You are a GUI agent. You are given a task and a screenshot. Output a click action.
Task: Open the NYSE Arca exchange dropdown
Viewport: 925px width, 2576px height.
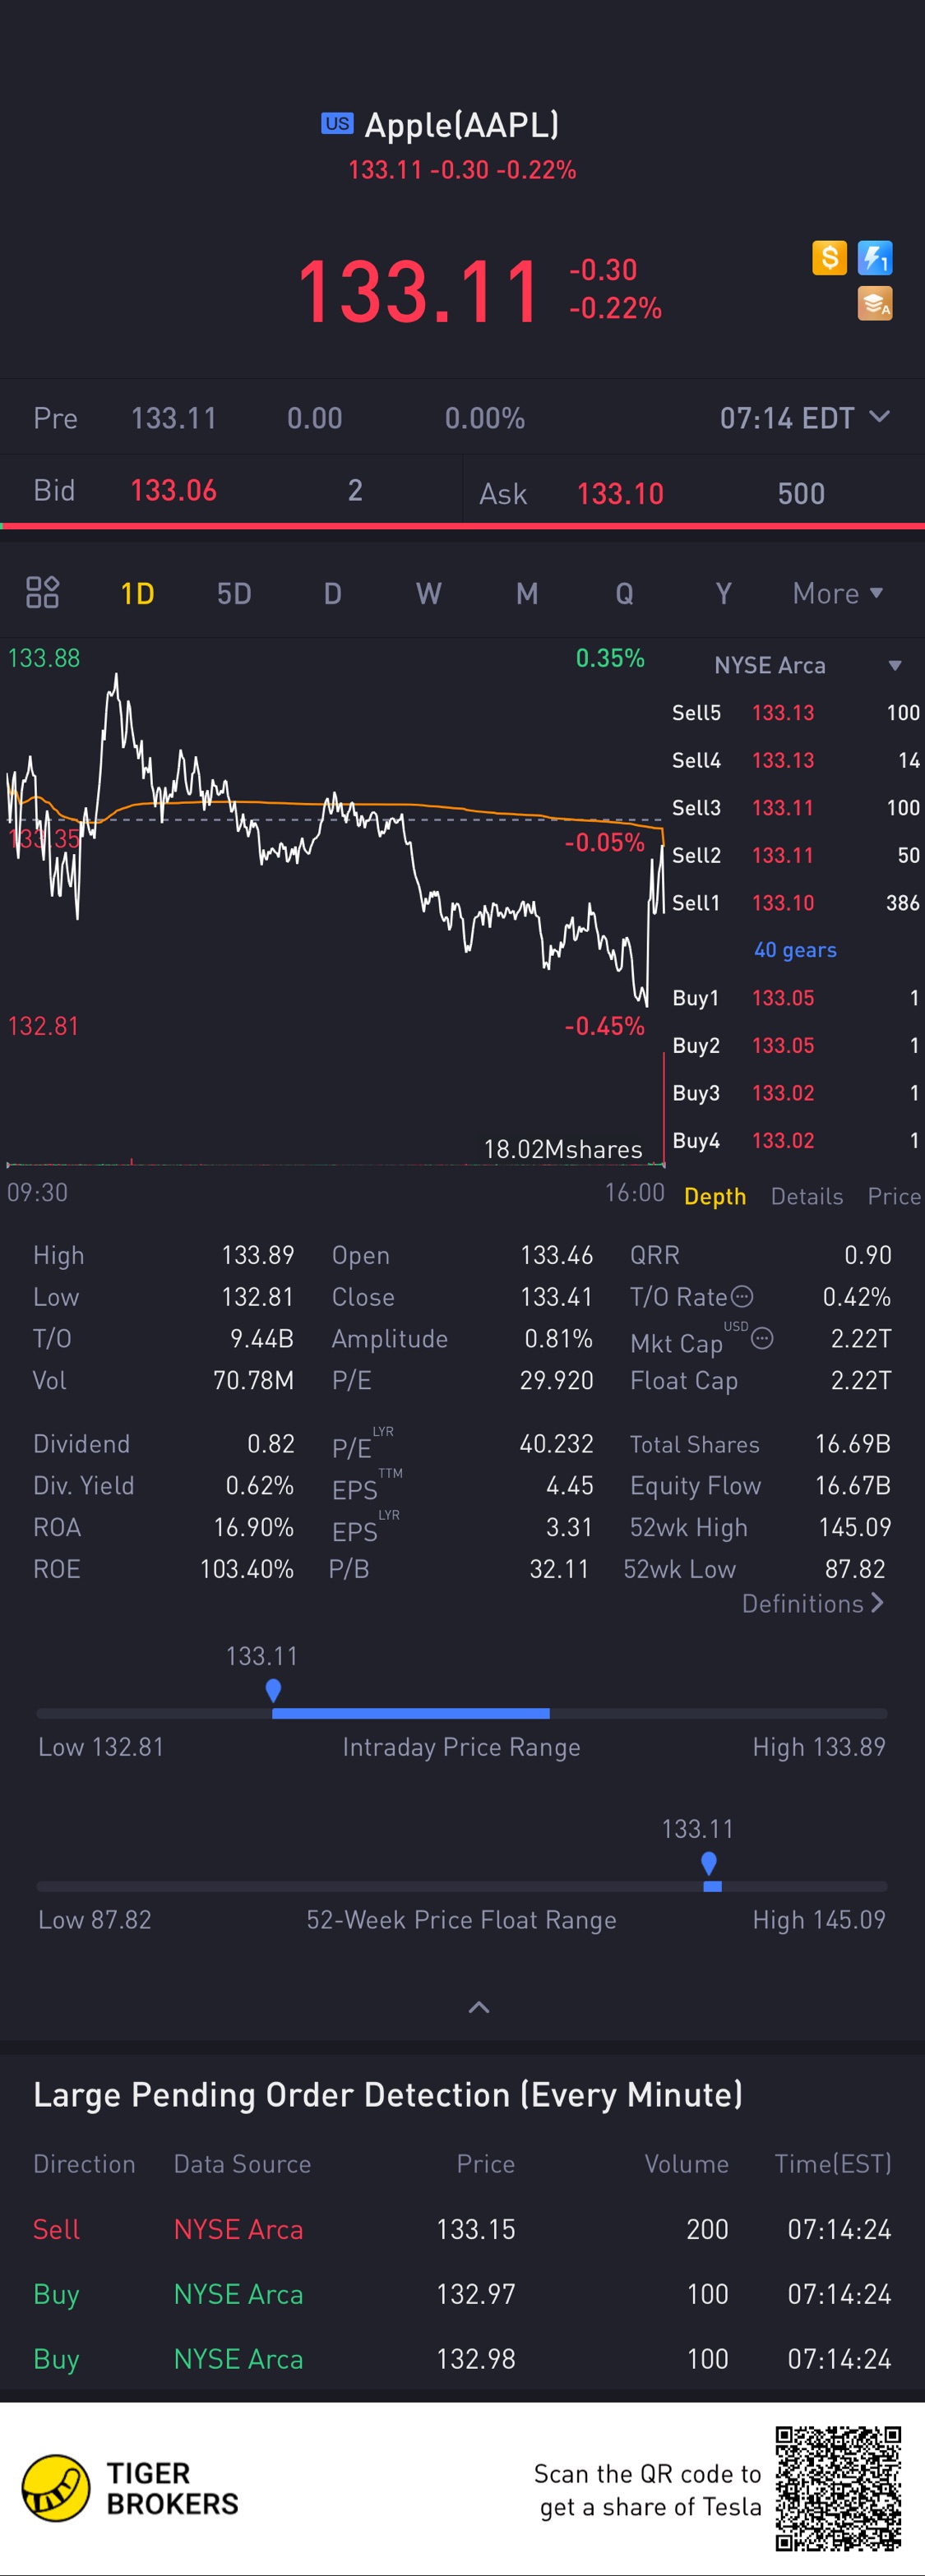tap(808, 665)
